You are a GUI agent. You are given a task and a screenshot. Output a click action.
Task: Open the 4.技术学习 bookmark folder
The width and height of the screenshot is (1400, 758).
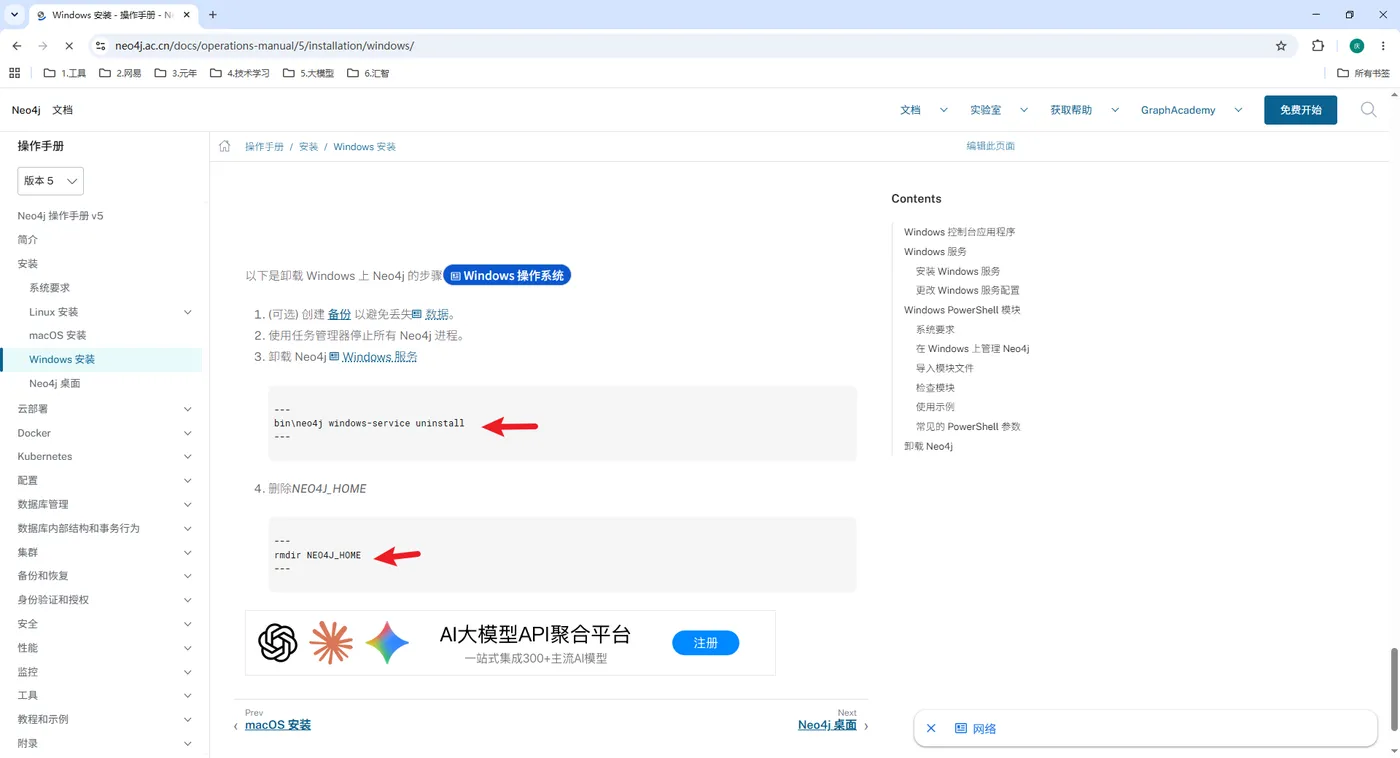pyautogui.click(x=240, y=73)
